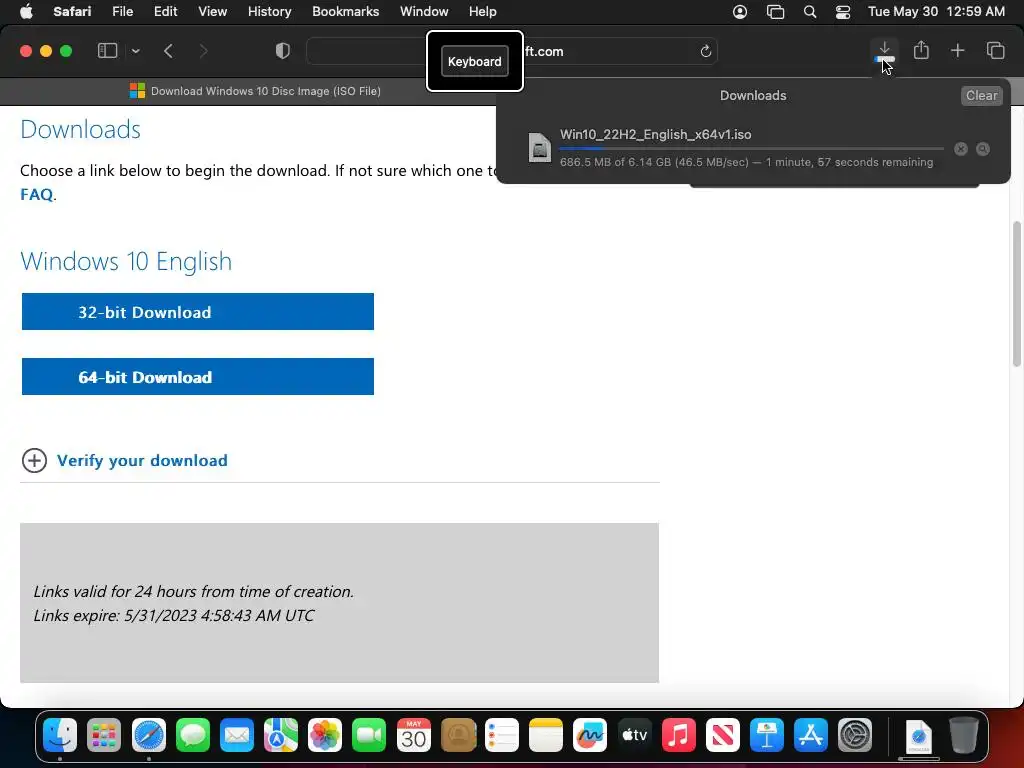Select the Download Windows 10 Disc Image tab
This screenshot has height=768, width=1024.
coord(255,91)
